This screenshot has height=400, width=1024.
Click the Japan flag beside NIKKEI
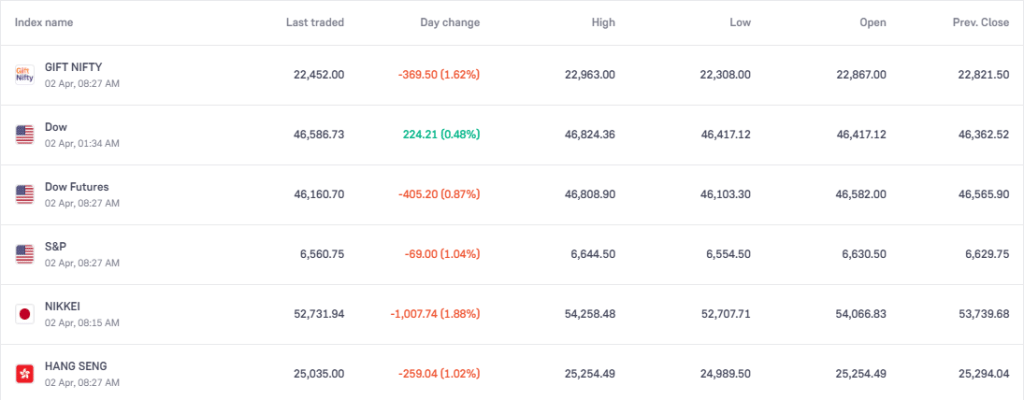pyautogui.click(x=25, y=314)
